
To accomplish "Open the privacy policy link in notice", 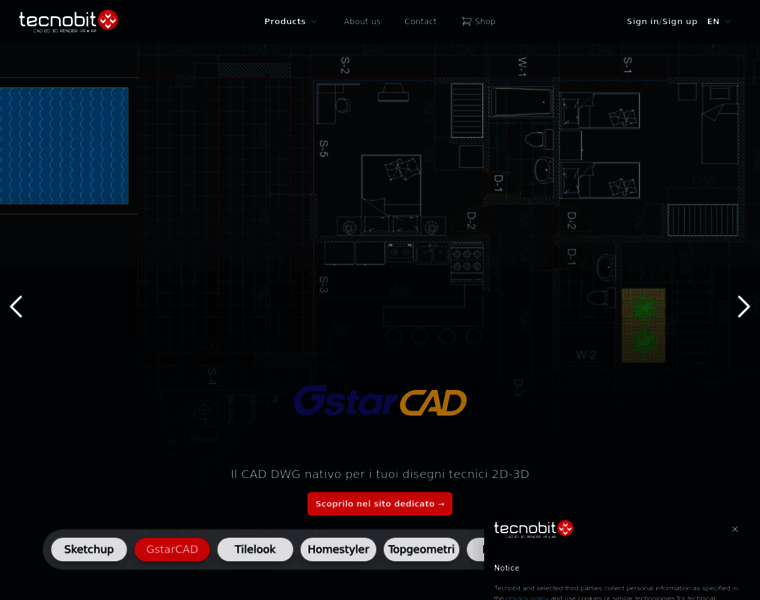I will click(527, 597).
